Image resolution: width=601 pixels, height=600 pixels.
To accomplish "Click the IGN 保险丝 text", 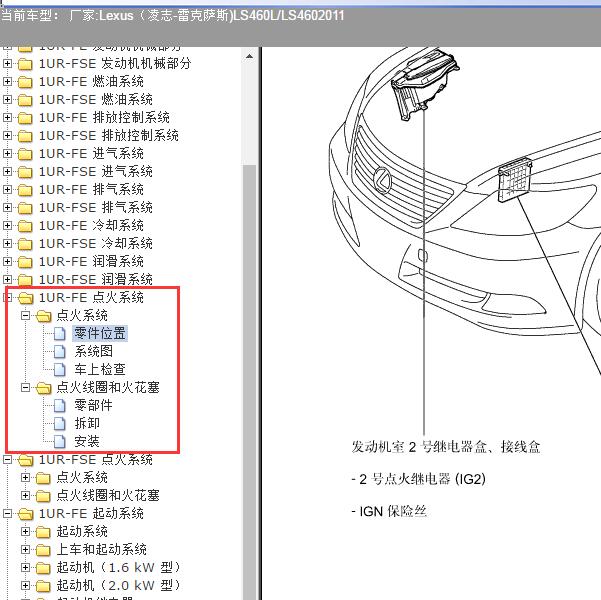I will tap(389, 511).
